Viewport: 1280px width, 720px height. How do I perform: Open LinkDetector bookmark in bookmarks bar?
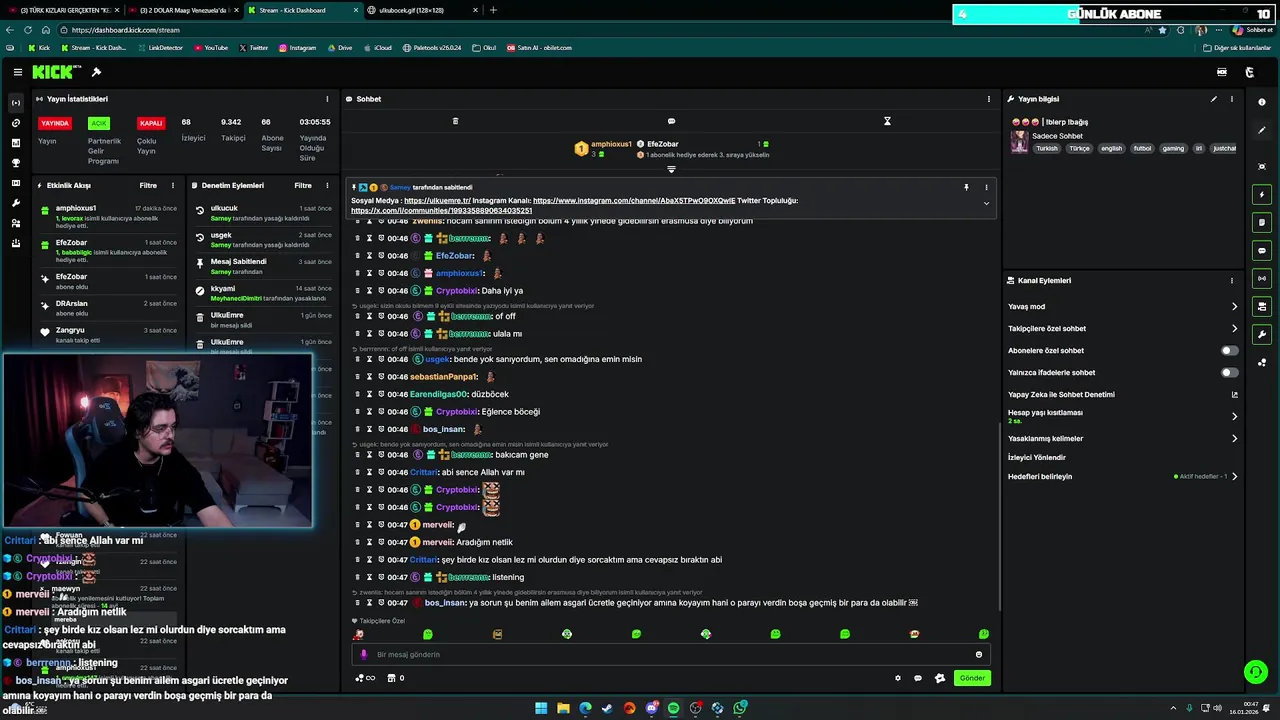click(x=160, y=48)
